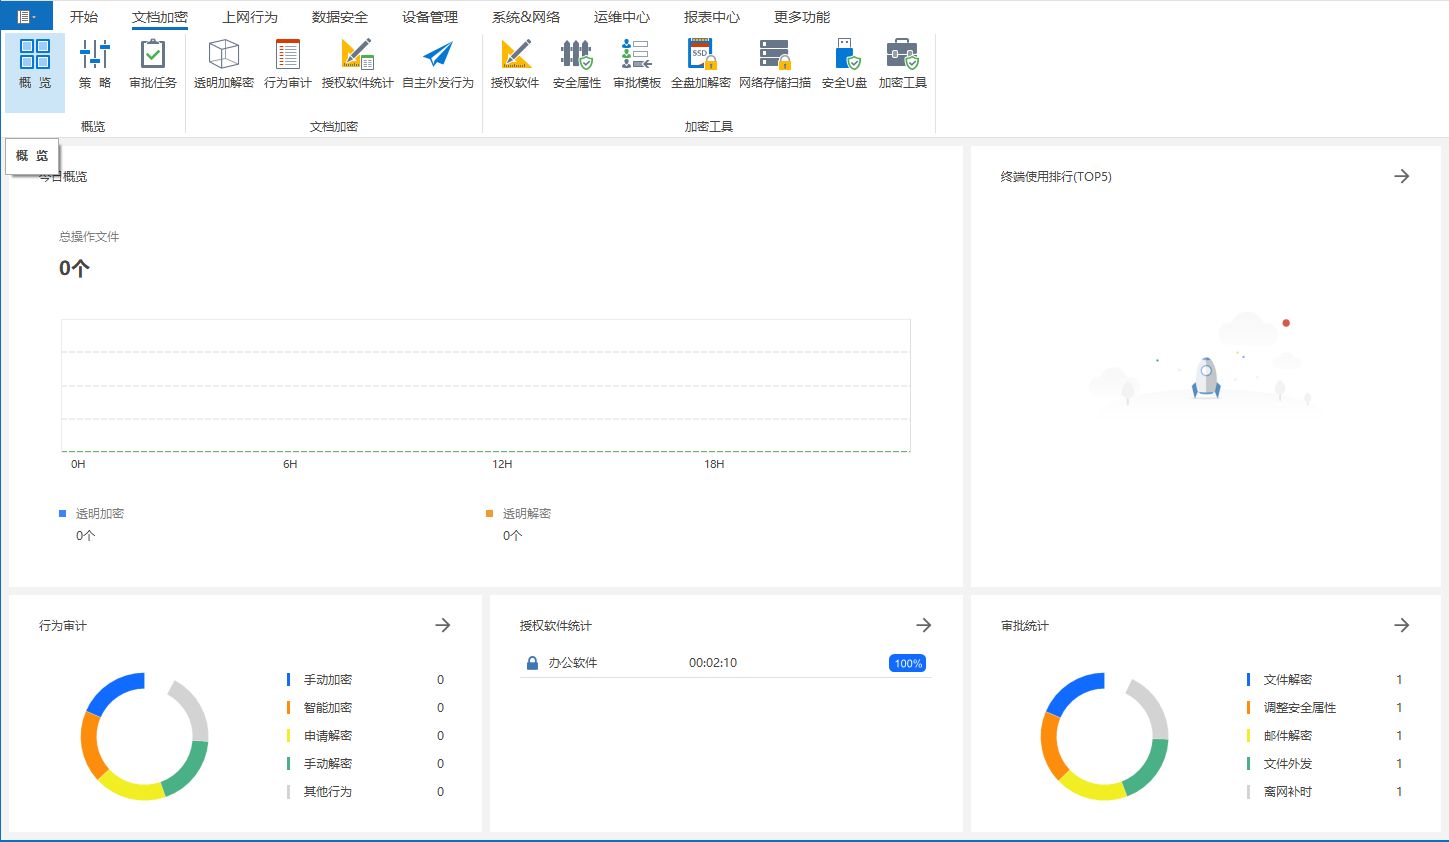Open the 策略 settings icon
This screenshot has height=842, width=1449.
coord(95,64)
